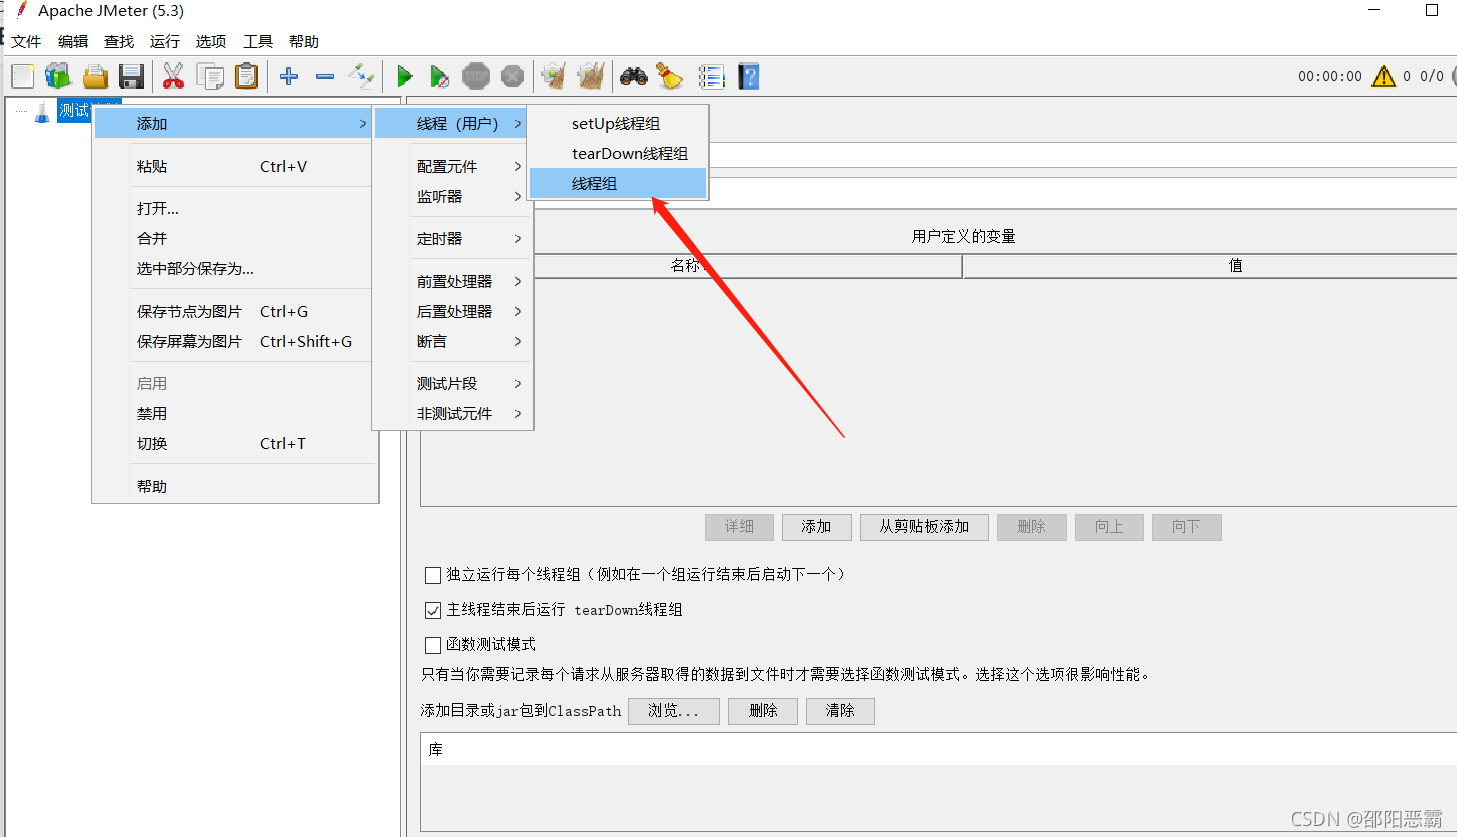Click the 清除 button for ClassPath

[x=840, y=711]
